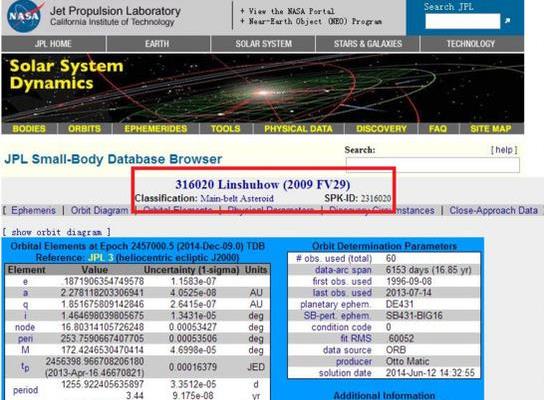Open the JPL 3 reference link
The height and width of the screenshot is (400, 544).
click(101, 258)
